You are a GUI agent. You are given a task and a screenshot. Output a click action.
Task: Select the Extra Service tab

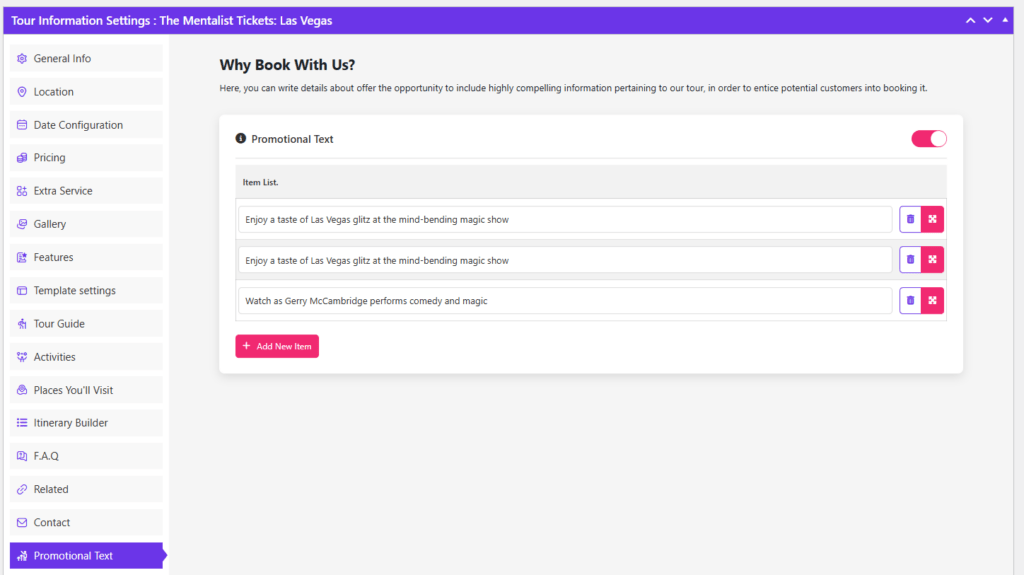point(86,191)
